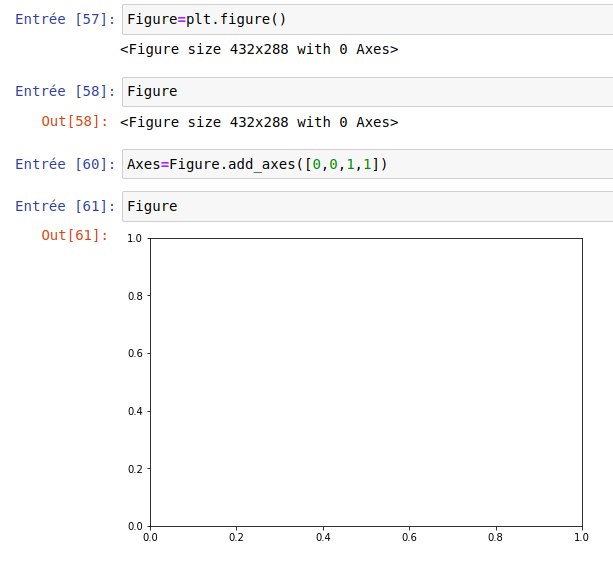Select the Entrée [58] prompt label

[x=65, y=92]
